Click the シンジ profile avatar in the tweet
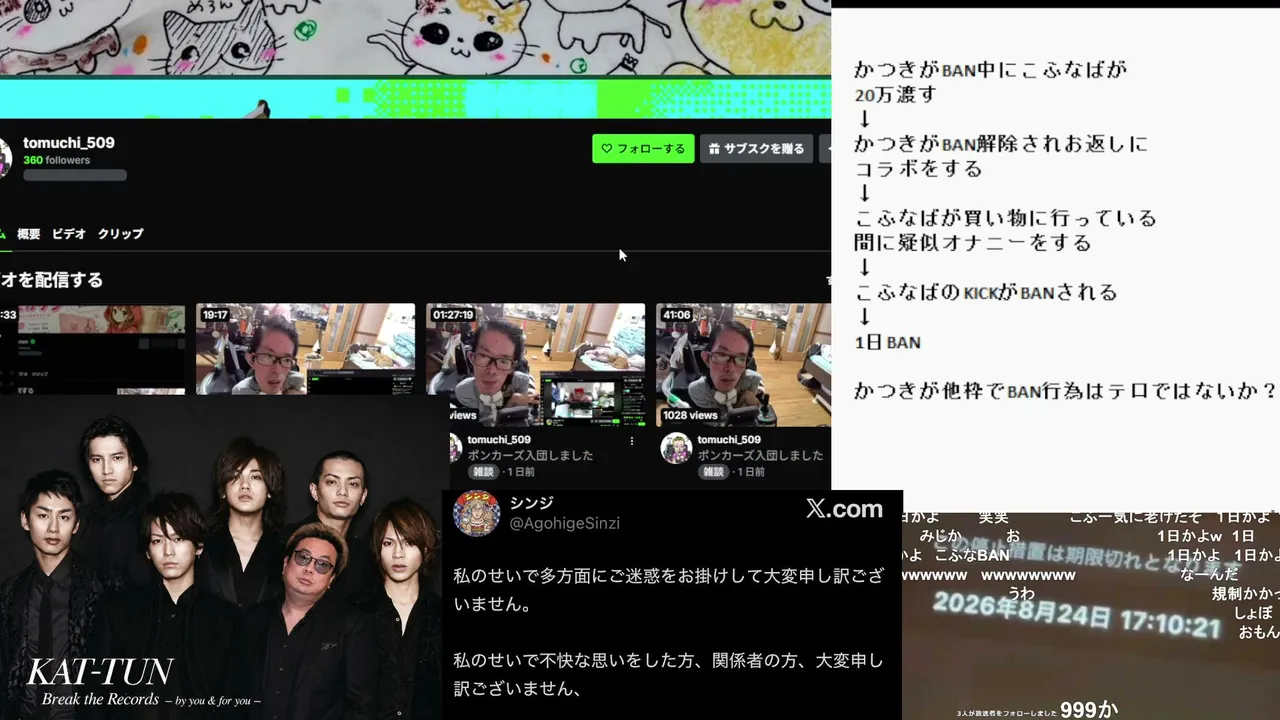 point(476,514)
